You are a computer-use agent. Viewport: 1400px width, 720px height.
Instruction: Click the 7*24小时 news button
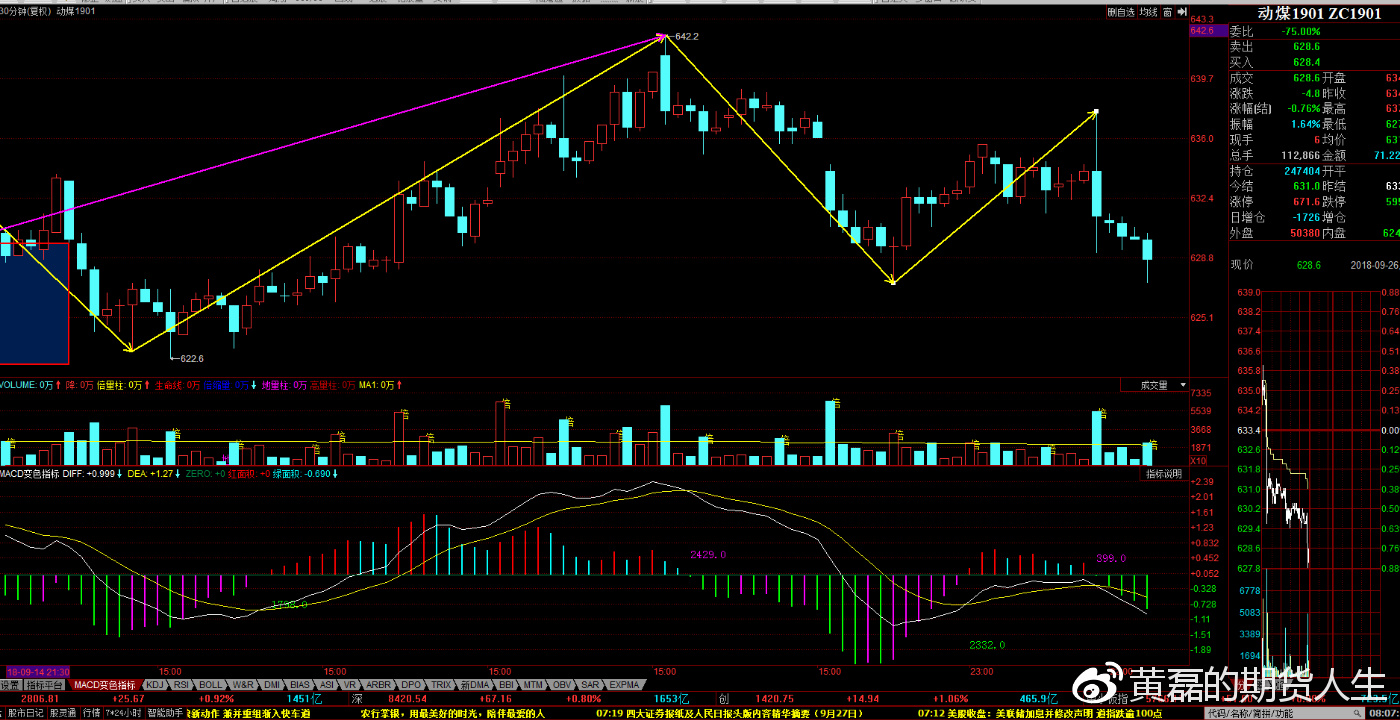coord(124,713)
